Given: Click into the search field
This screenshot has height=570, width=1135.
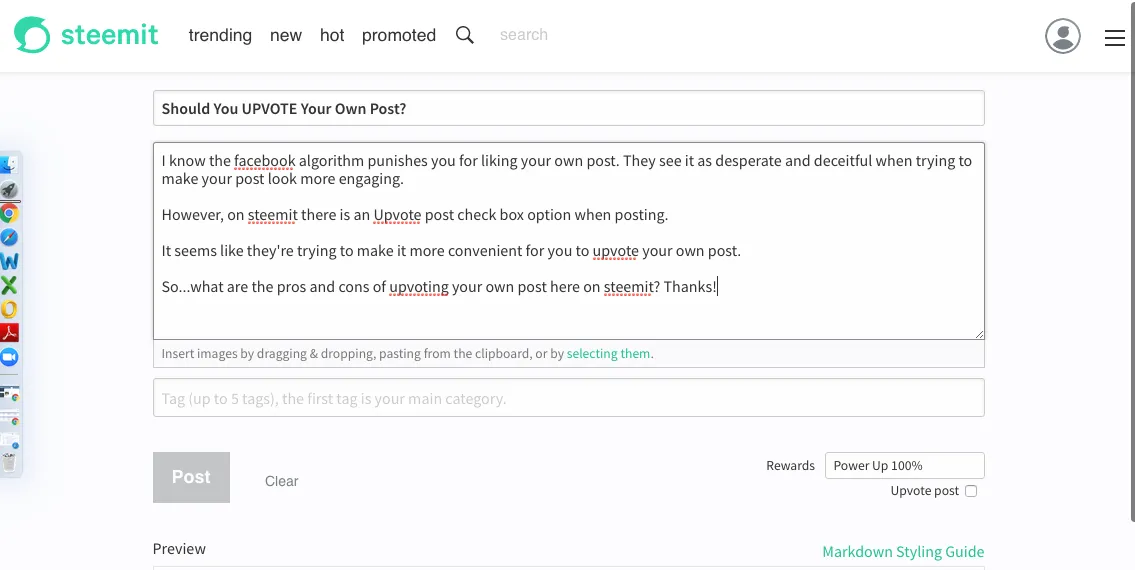Looking at the screenshot, I should [x=524, y=35].
